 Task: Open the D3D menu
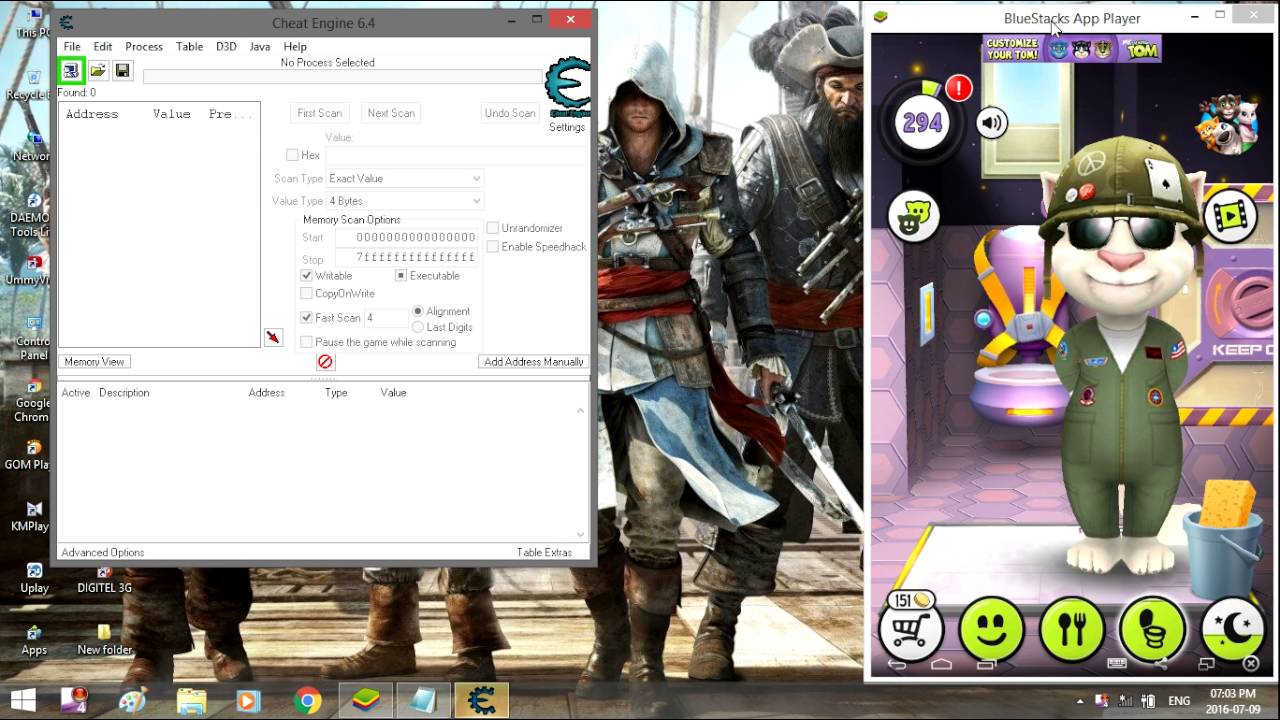pyautogui.click(x=226, y=46)
